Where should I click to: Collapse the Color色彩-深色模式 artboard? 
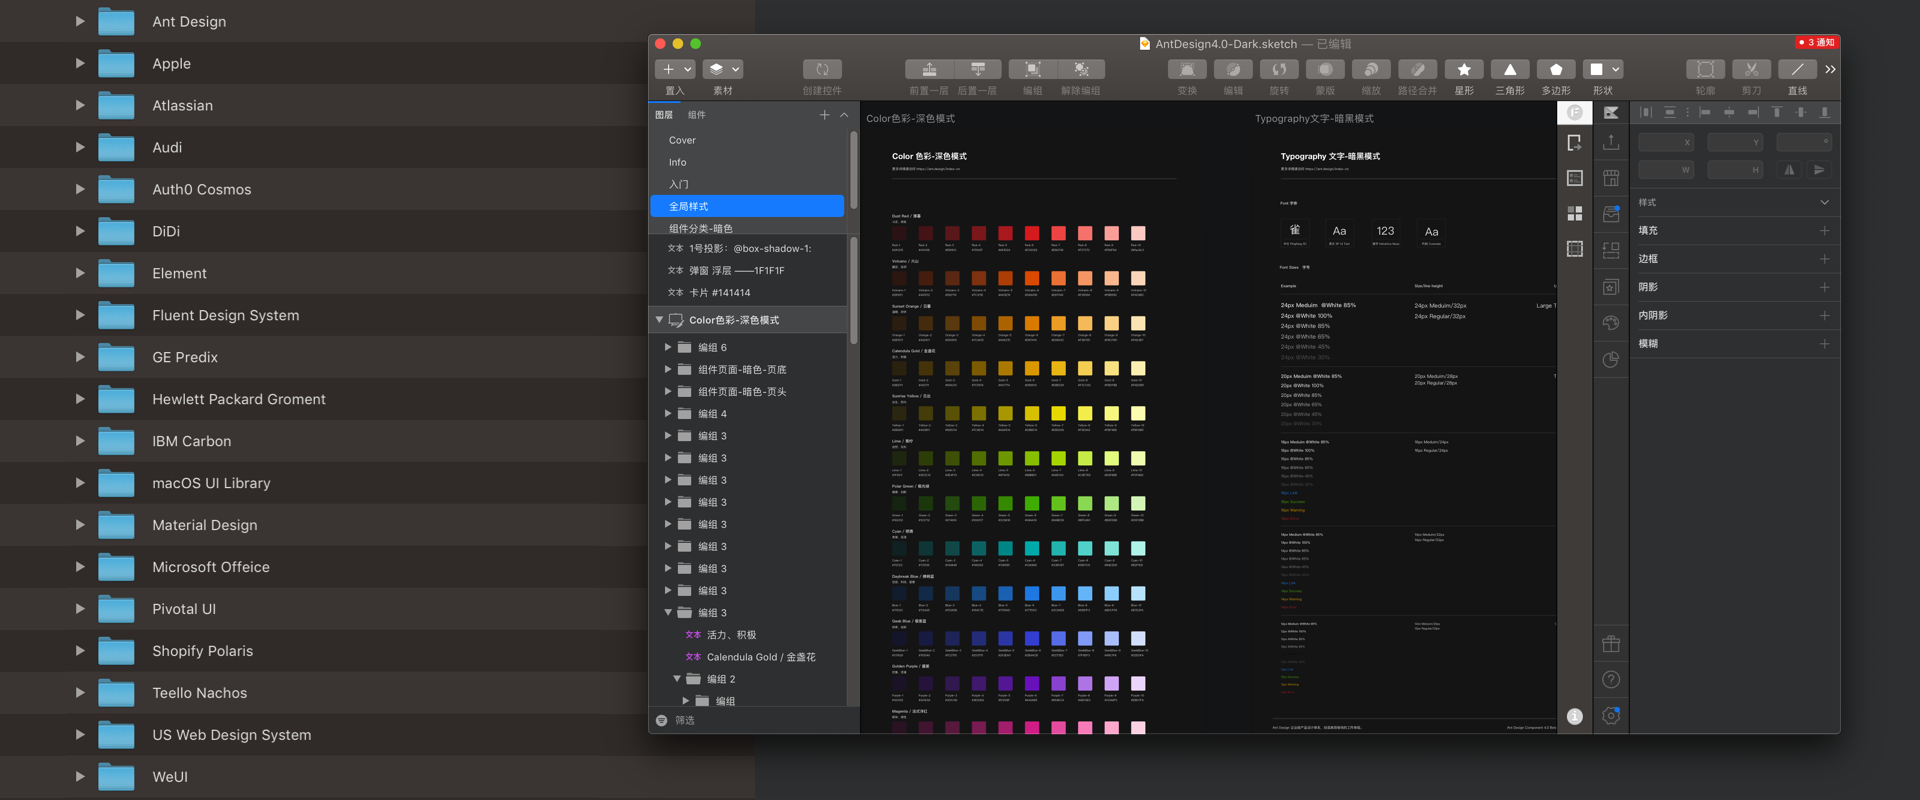click(659, 320)
